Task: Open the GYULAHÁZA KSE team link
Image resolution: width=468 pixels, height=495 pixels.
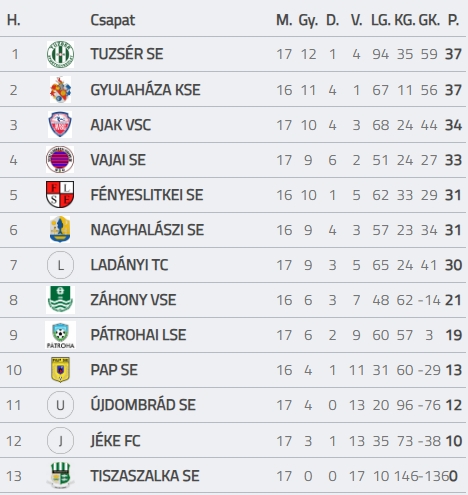Action: click(x=145, y=90)
